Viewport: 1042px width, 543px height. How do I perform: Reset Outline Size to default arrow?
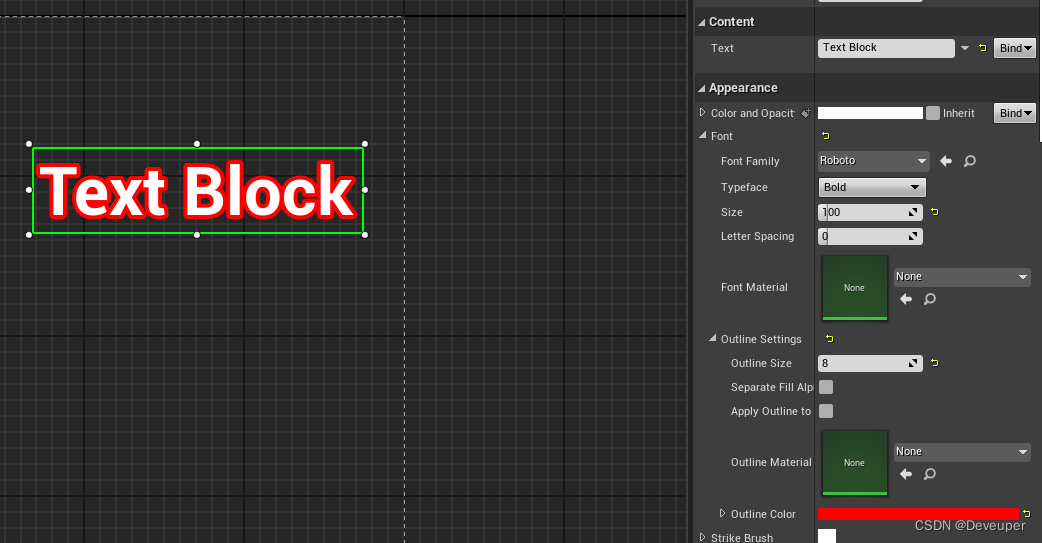[x=935, y=363]
